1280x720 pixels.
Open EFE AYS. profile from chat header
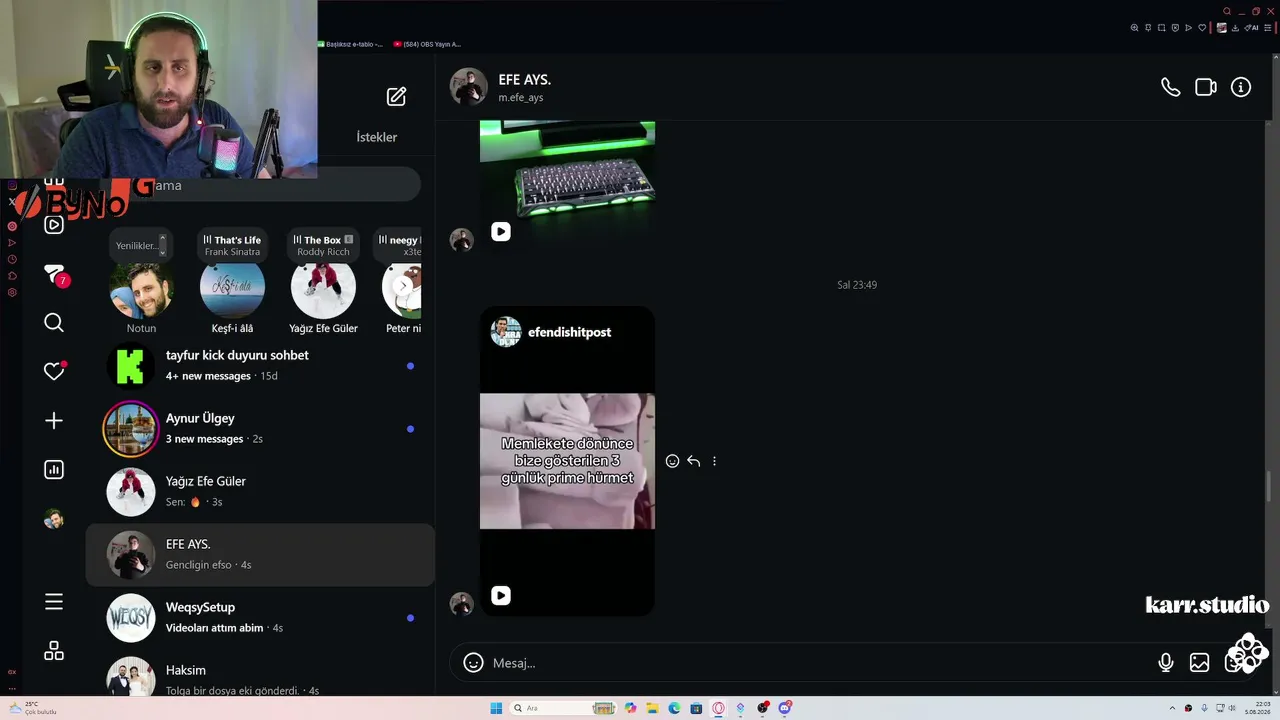point(501,87)
